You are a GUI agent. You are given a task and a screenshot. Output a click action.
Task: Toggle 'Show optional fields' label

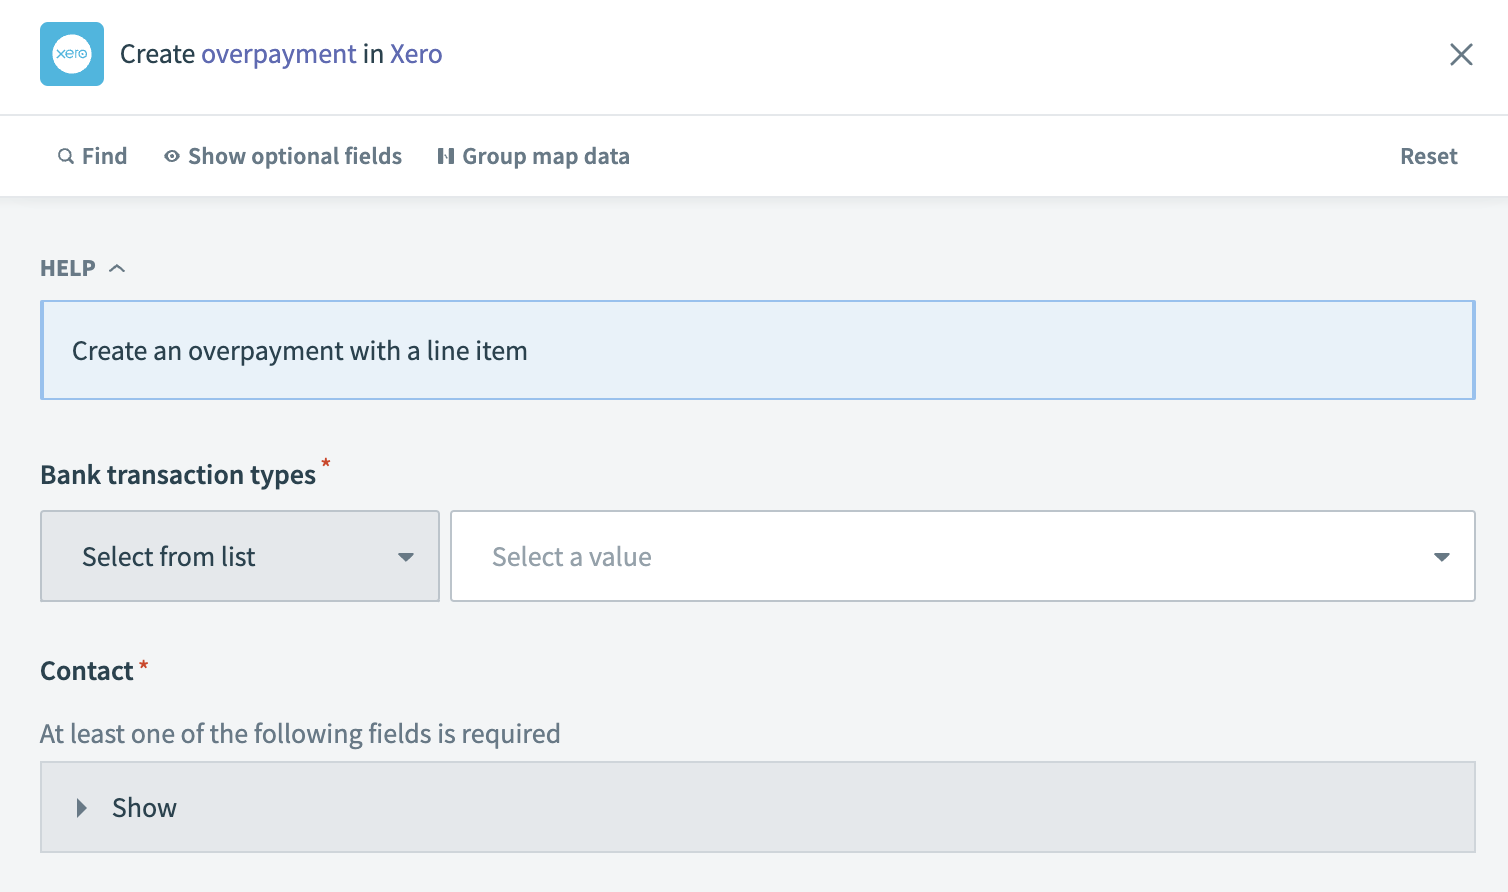[x=295, y=156]
